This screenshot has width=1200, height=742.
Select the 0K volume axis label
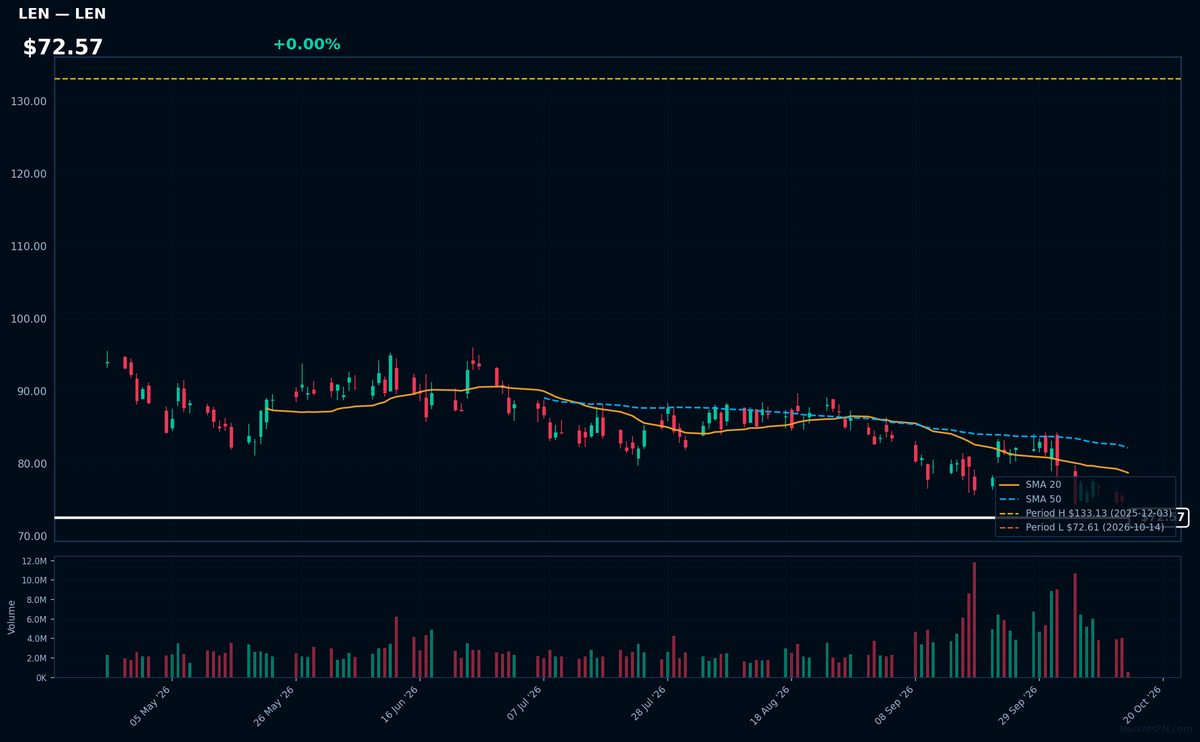coord(41,678)
